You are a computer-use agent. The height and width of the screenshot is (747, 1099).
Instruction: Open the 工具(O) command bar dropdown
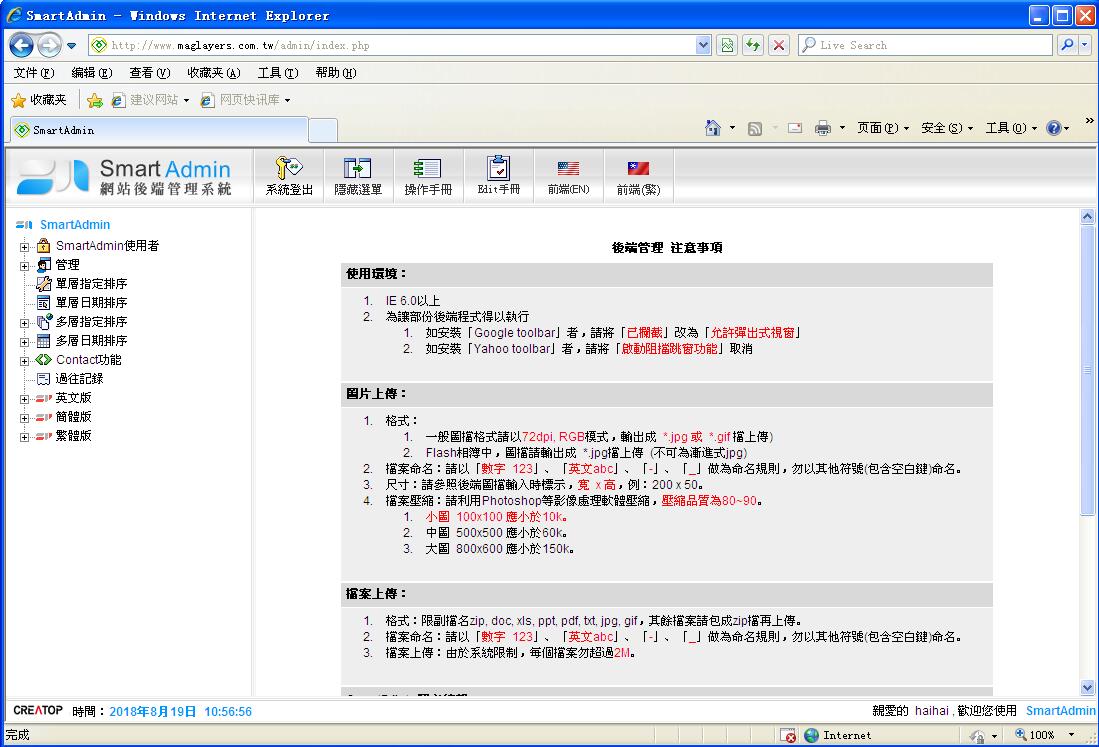1011,128
